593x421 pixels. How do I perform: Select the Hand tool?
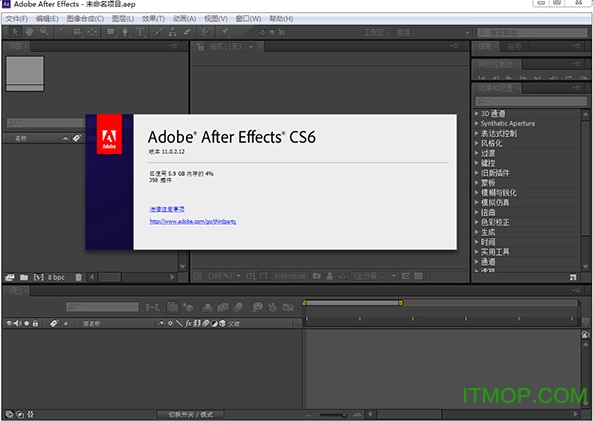point(29,32)
